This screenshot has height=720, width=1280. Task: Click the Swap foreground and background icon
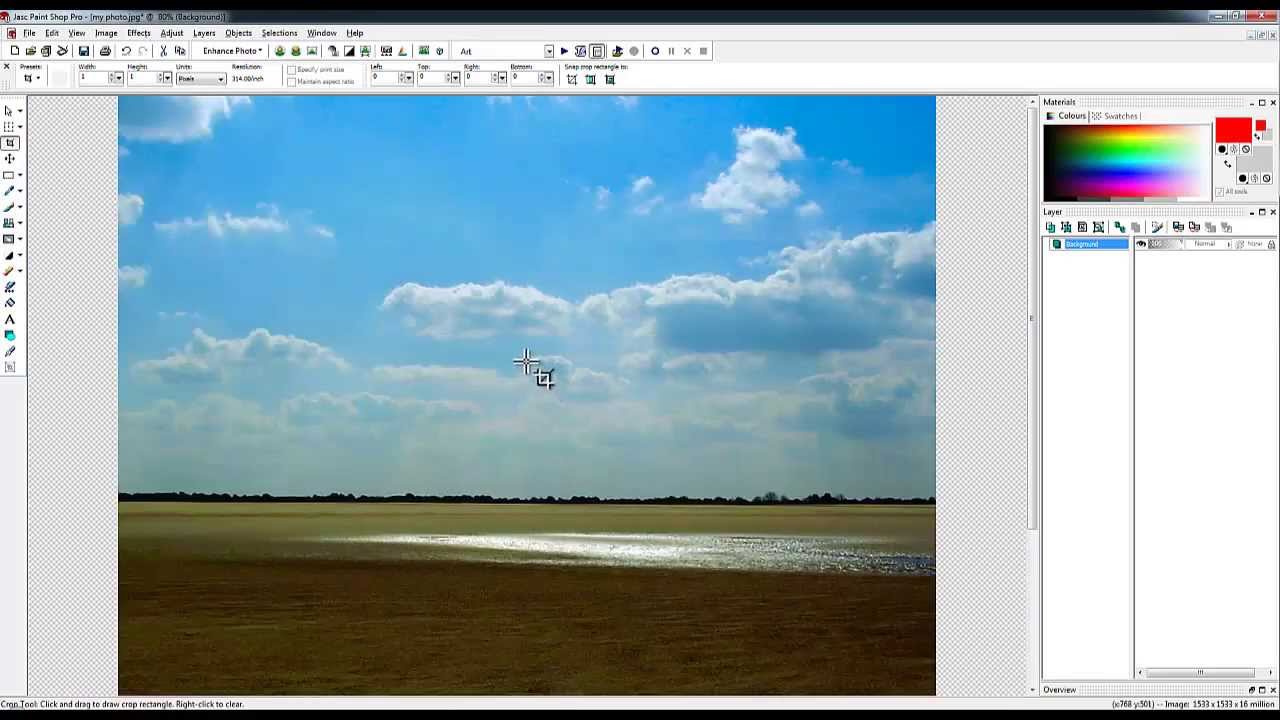(x=1228, y=164)
